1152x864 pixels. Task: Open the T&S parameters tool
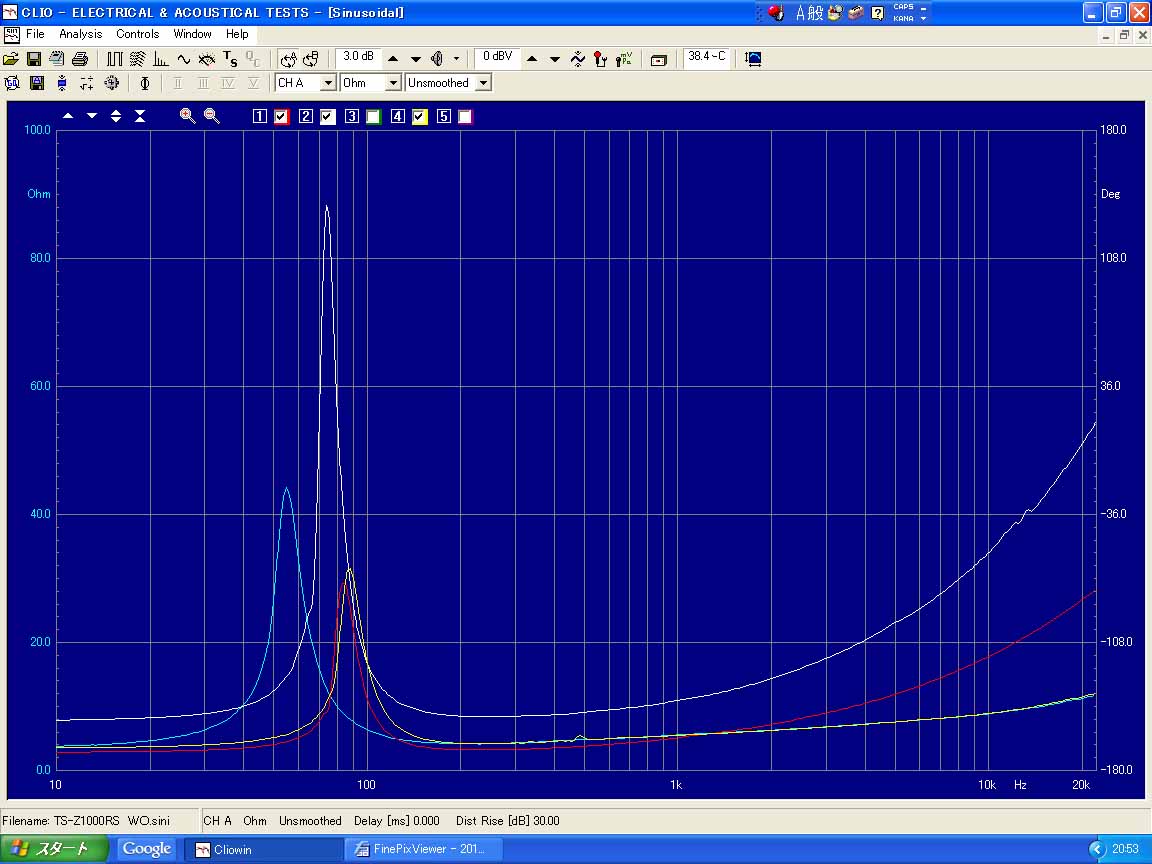click(x=230, y=59)
